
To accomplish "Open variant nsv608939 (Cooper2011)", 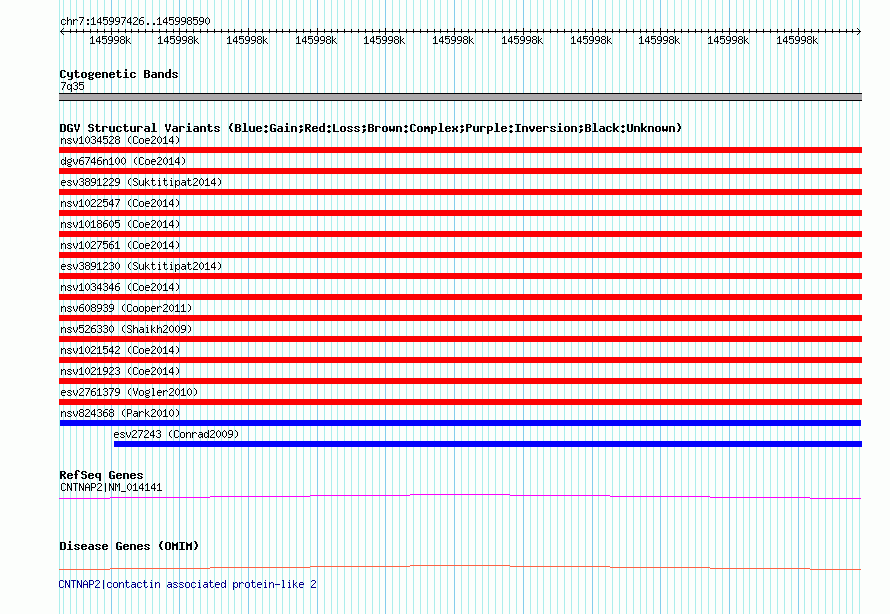I will (126, 308).
